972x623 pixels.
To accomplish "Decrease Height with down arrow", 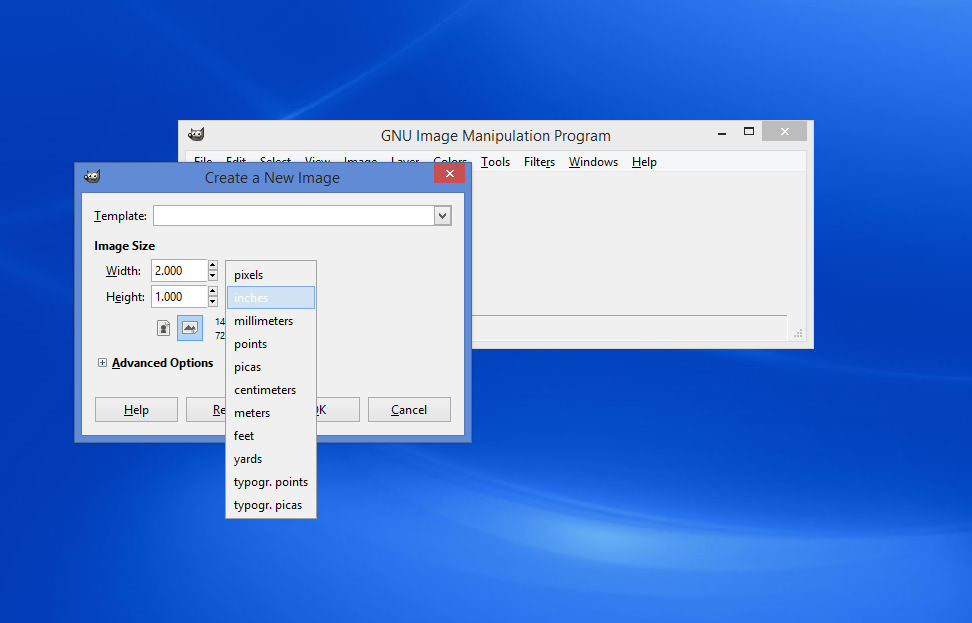I will pos(213,302).
